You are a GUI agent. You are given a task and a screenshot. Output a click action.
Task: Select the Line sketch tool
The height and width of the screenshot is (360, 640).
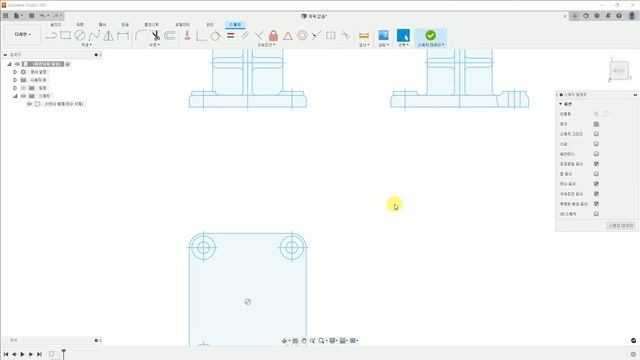(51, 36)
